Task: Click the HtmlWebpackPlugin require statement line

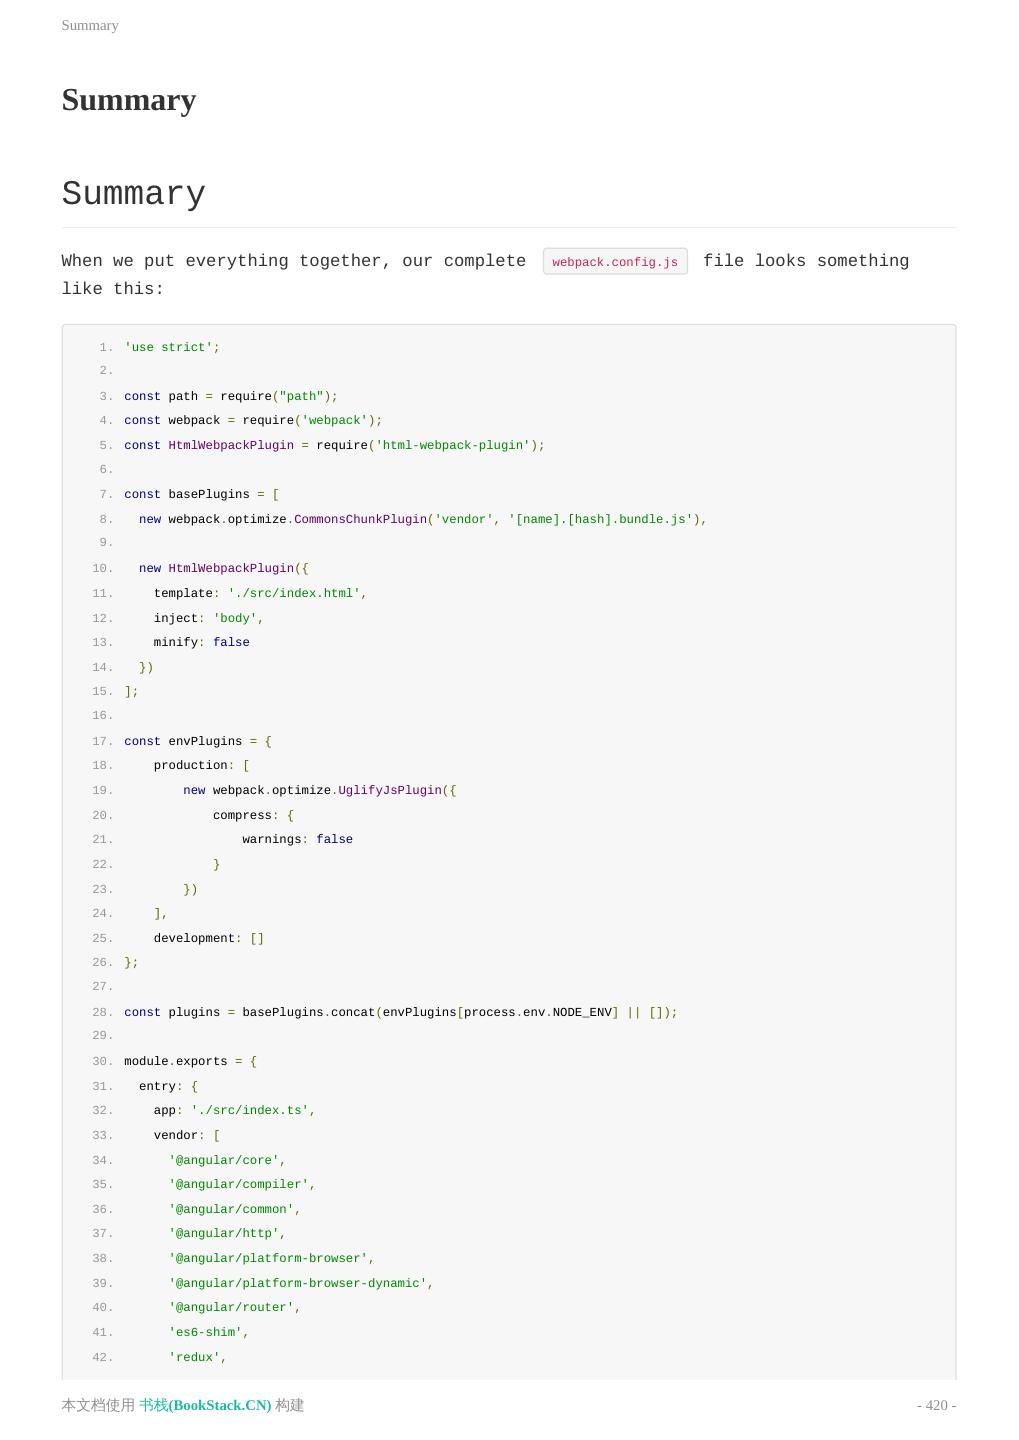Action: point(334,445)
